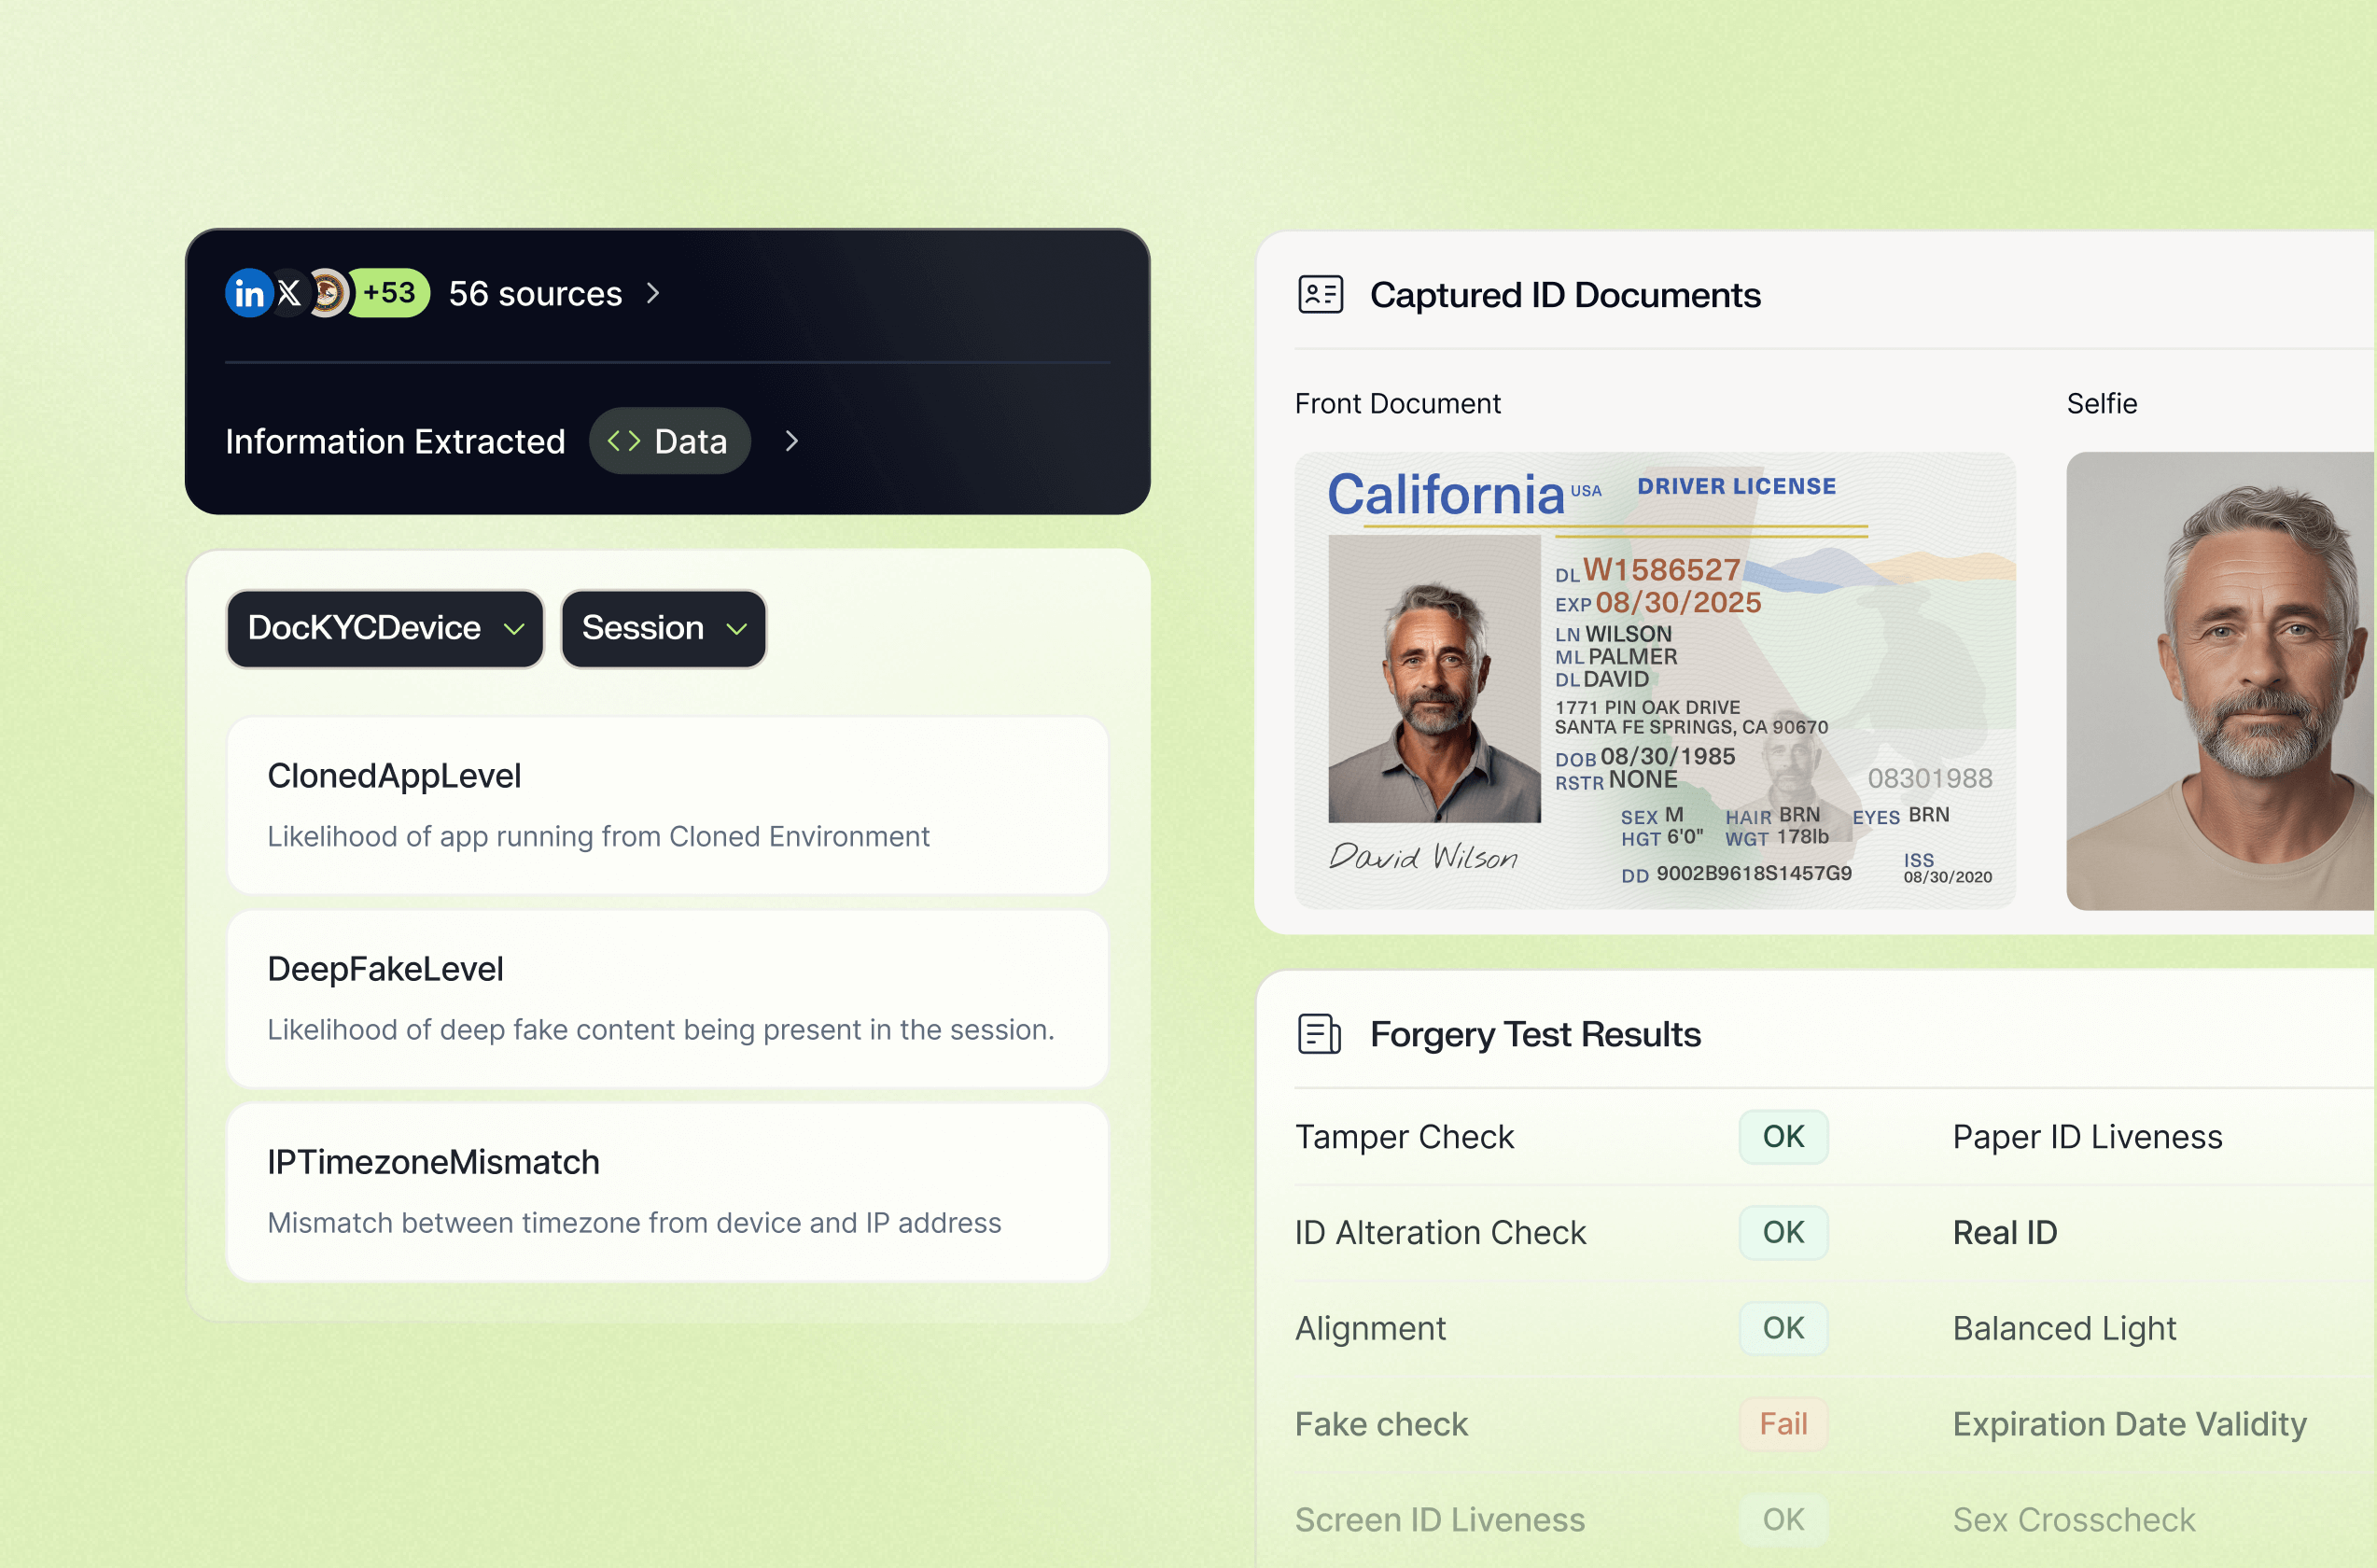The width and height of the screenshot is (2377, 1568).
Task: Open the Session dropdown
Action: (663, 628)
